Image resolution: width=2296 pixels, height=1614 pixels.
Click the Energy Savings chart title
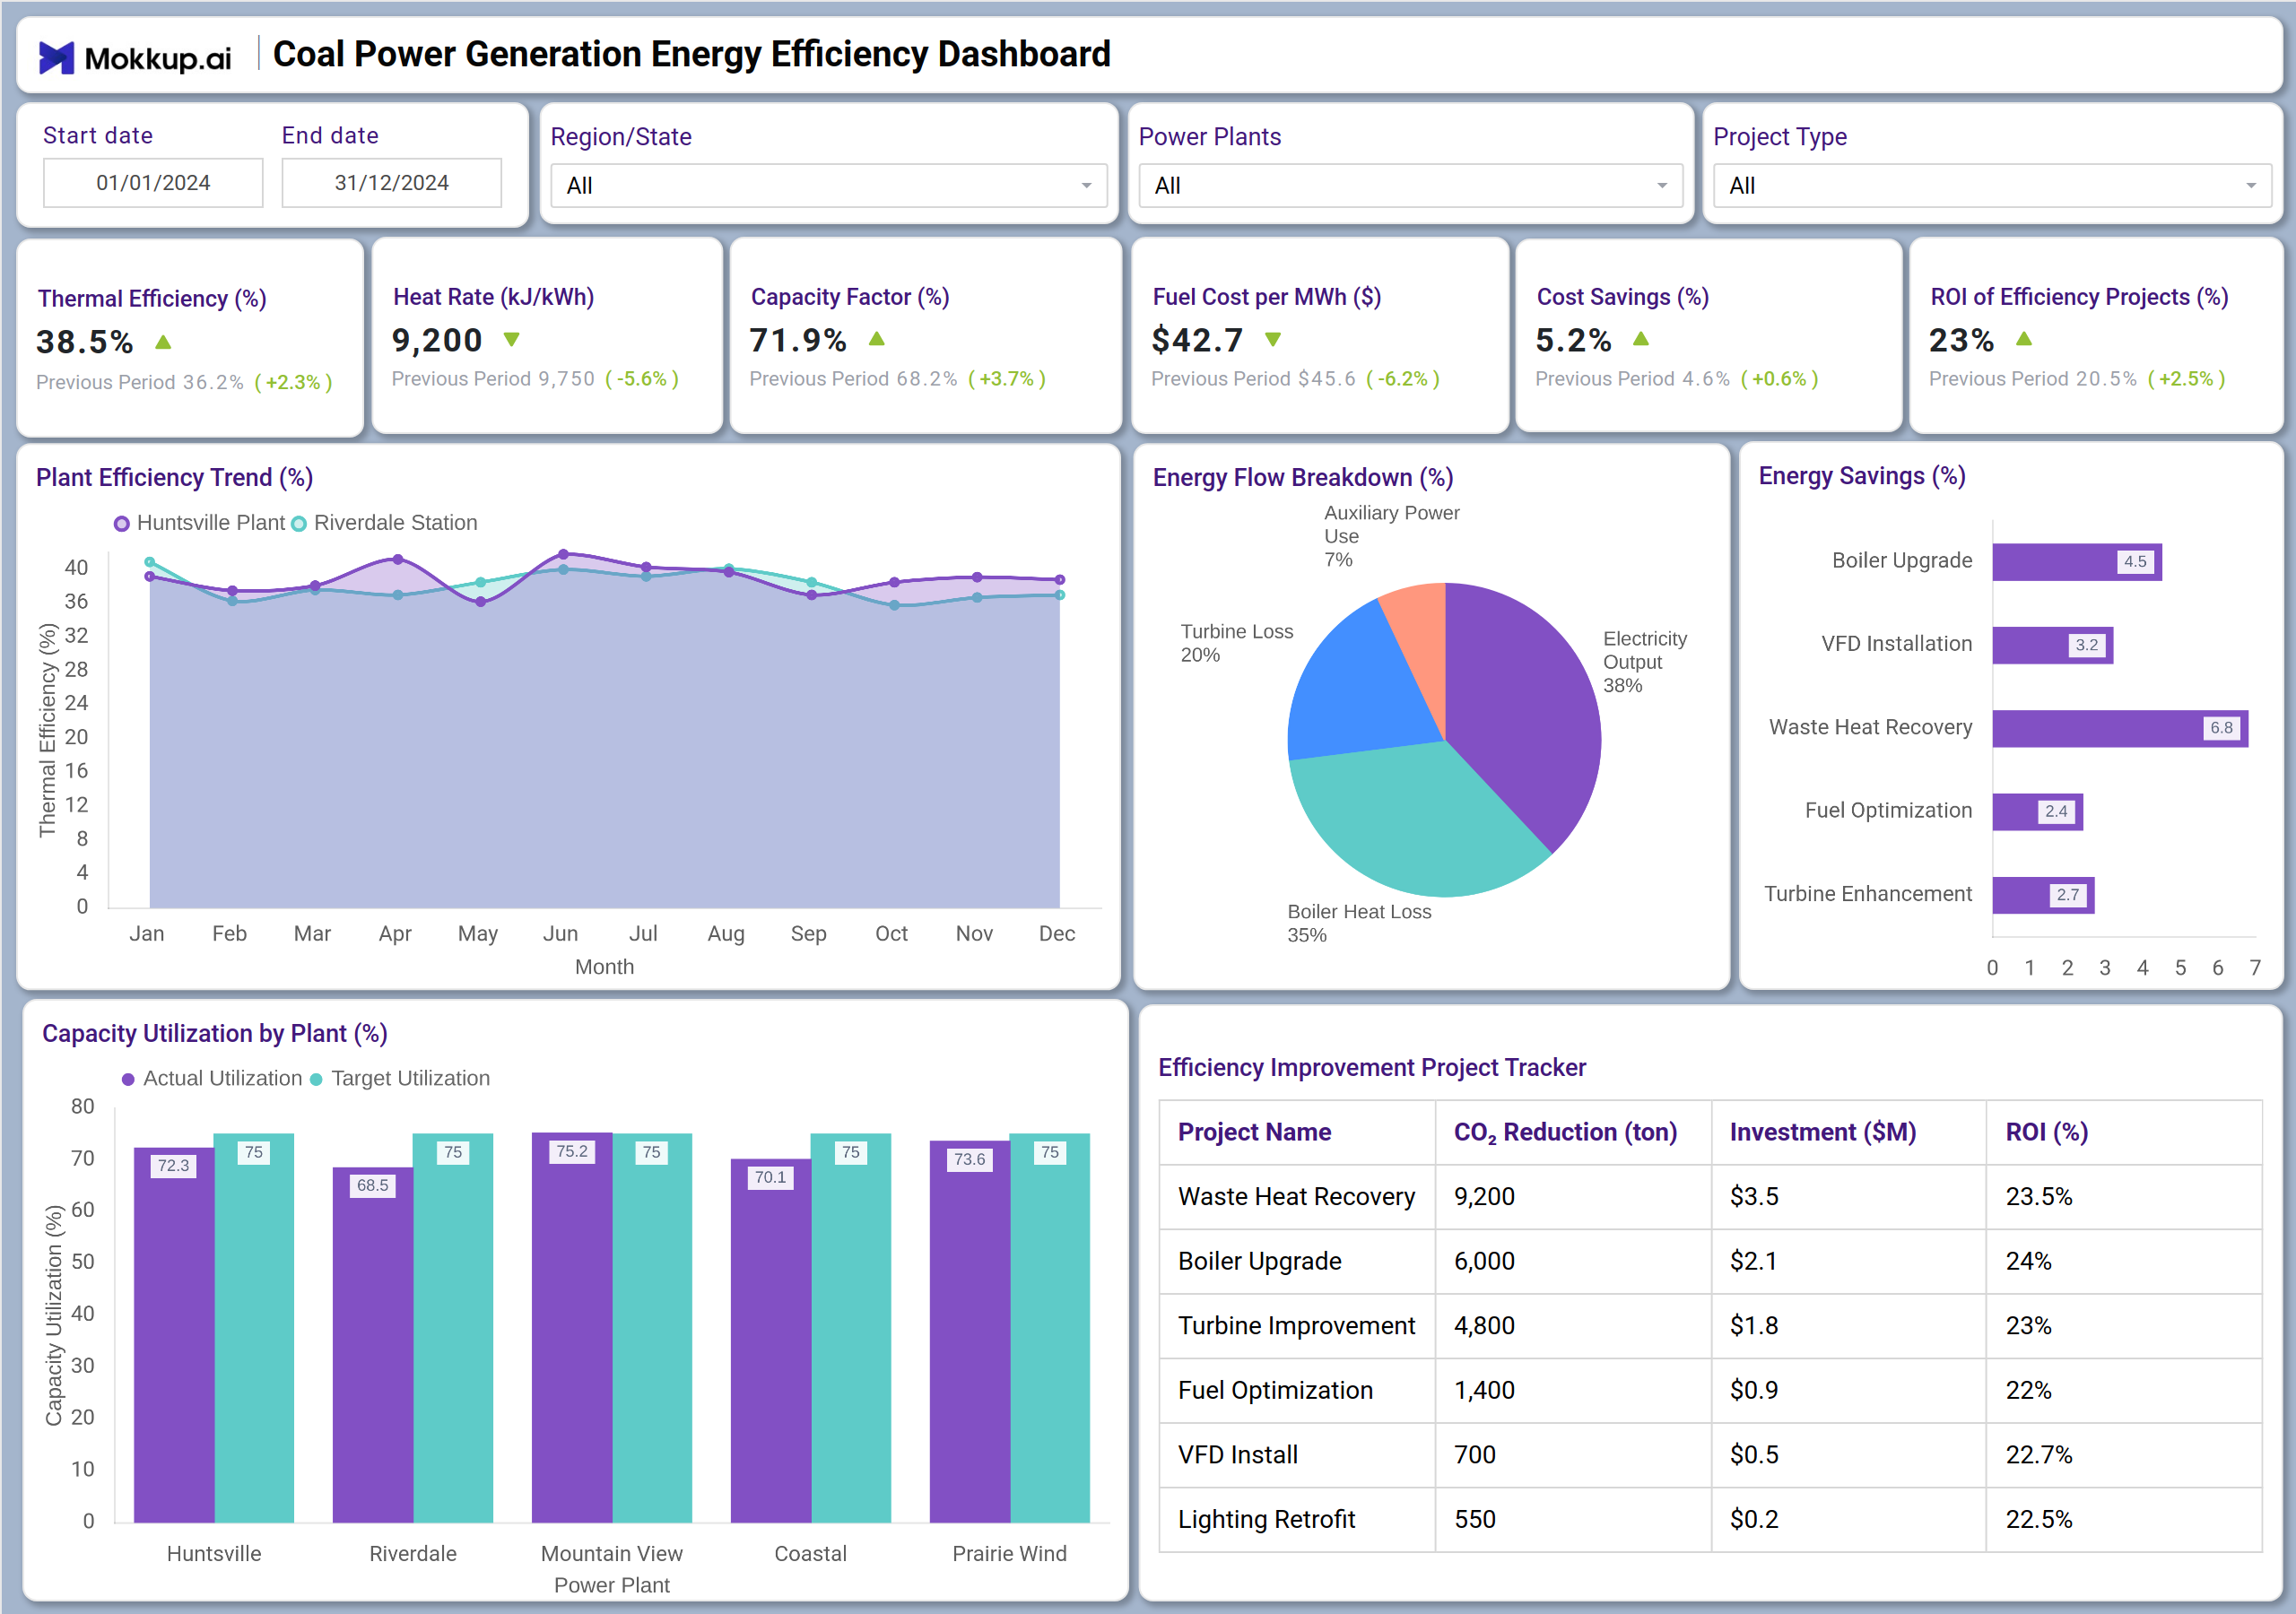pos(1862,476)
